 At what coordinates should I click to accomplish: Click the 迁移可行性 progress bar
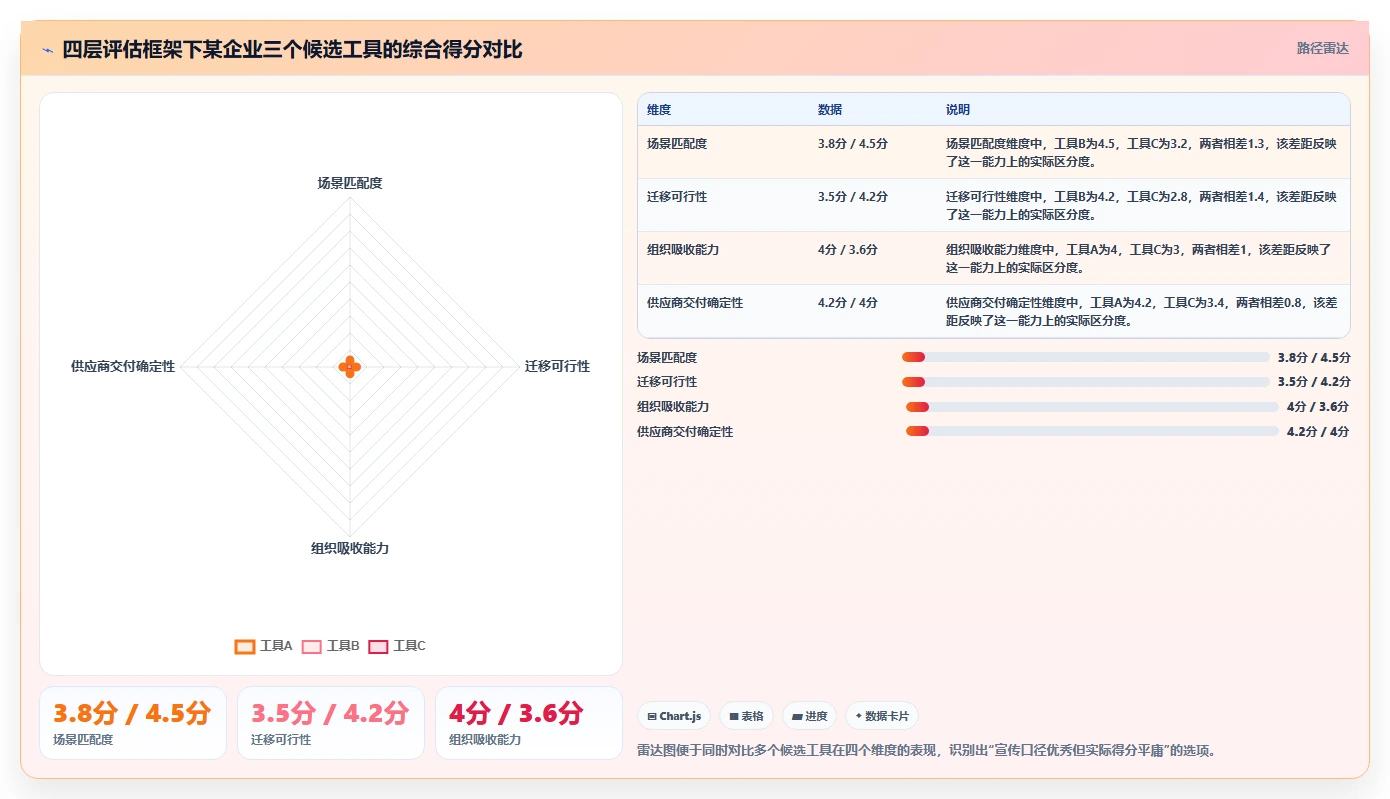[1085, 382]
